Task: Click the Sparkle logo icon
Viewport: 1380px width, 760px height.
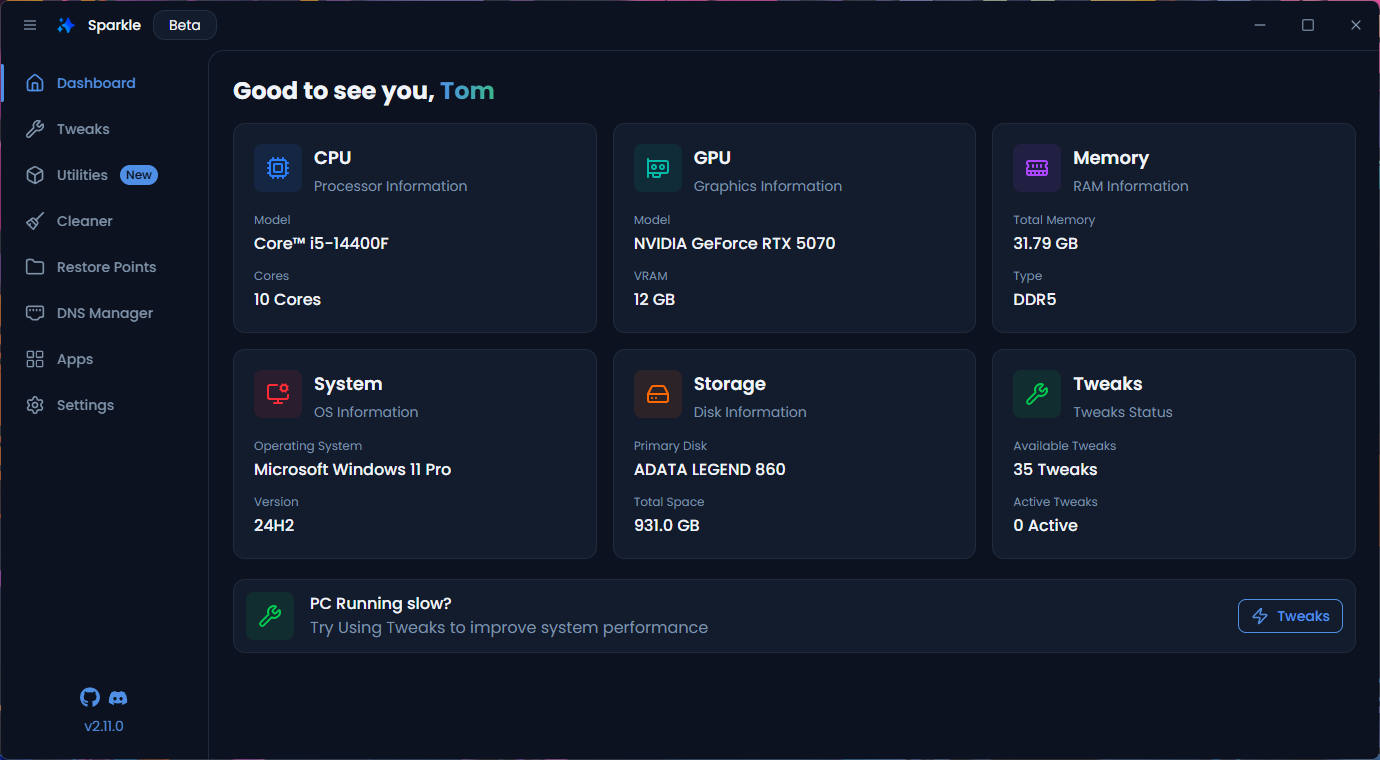Action: (x=66, y=25)
